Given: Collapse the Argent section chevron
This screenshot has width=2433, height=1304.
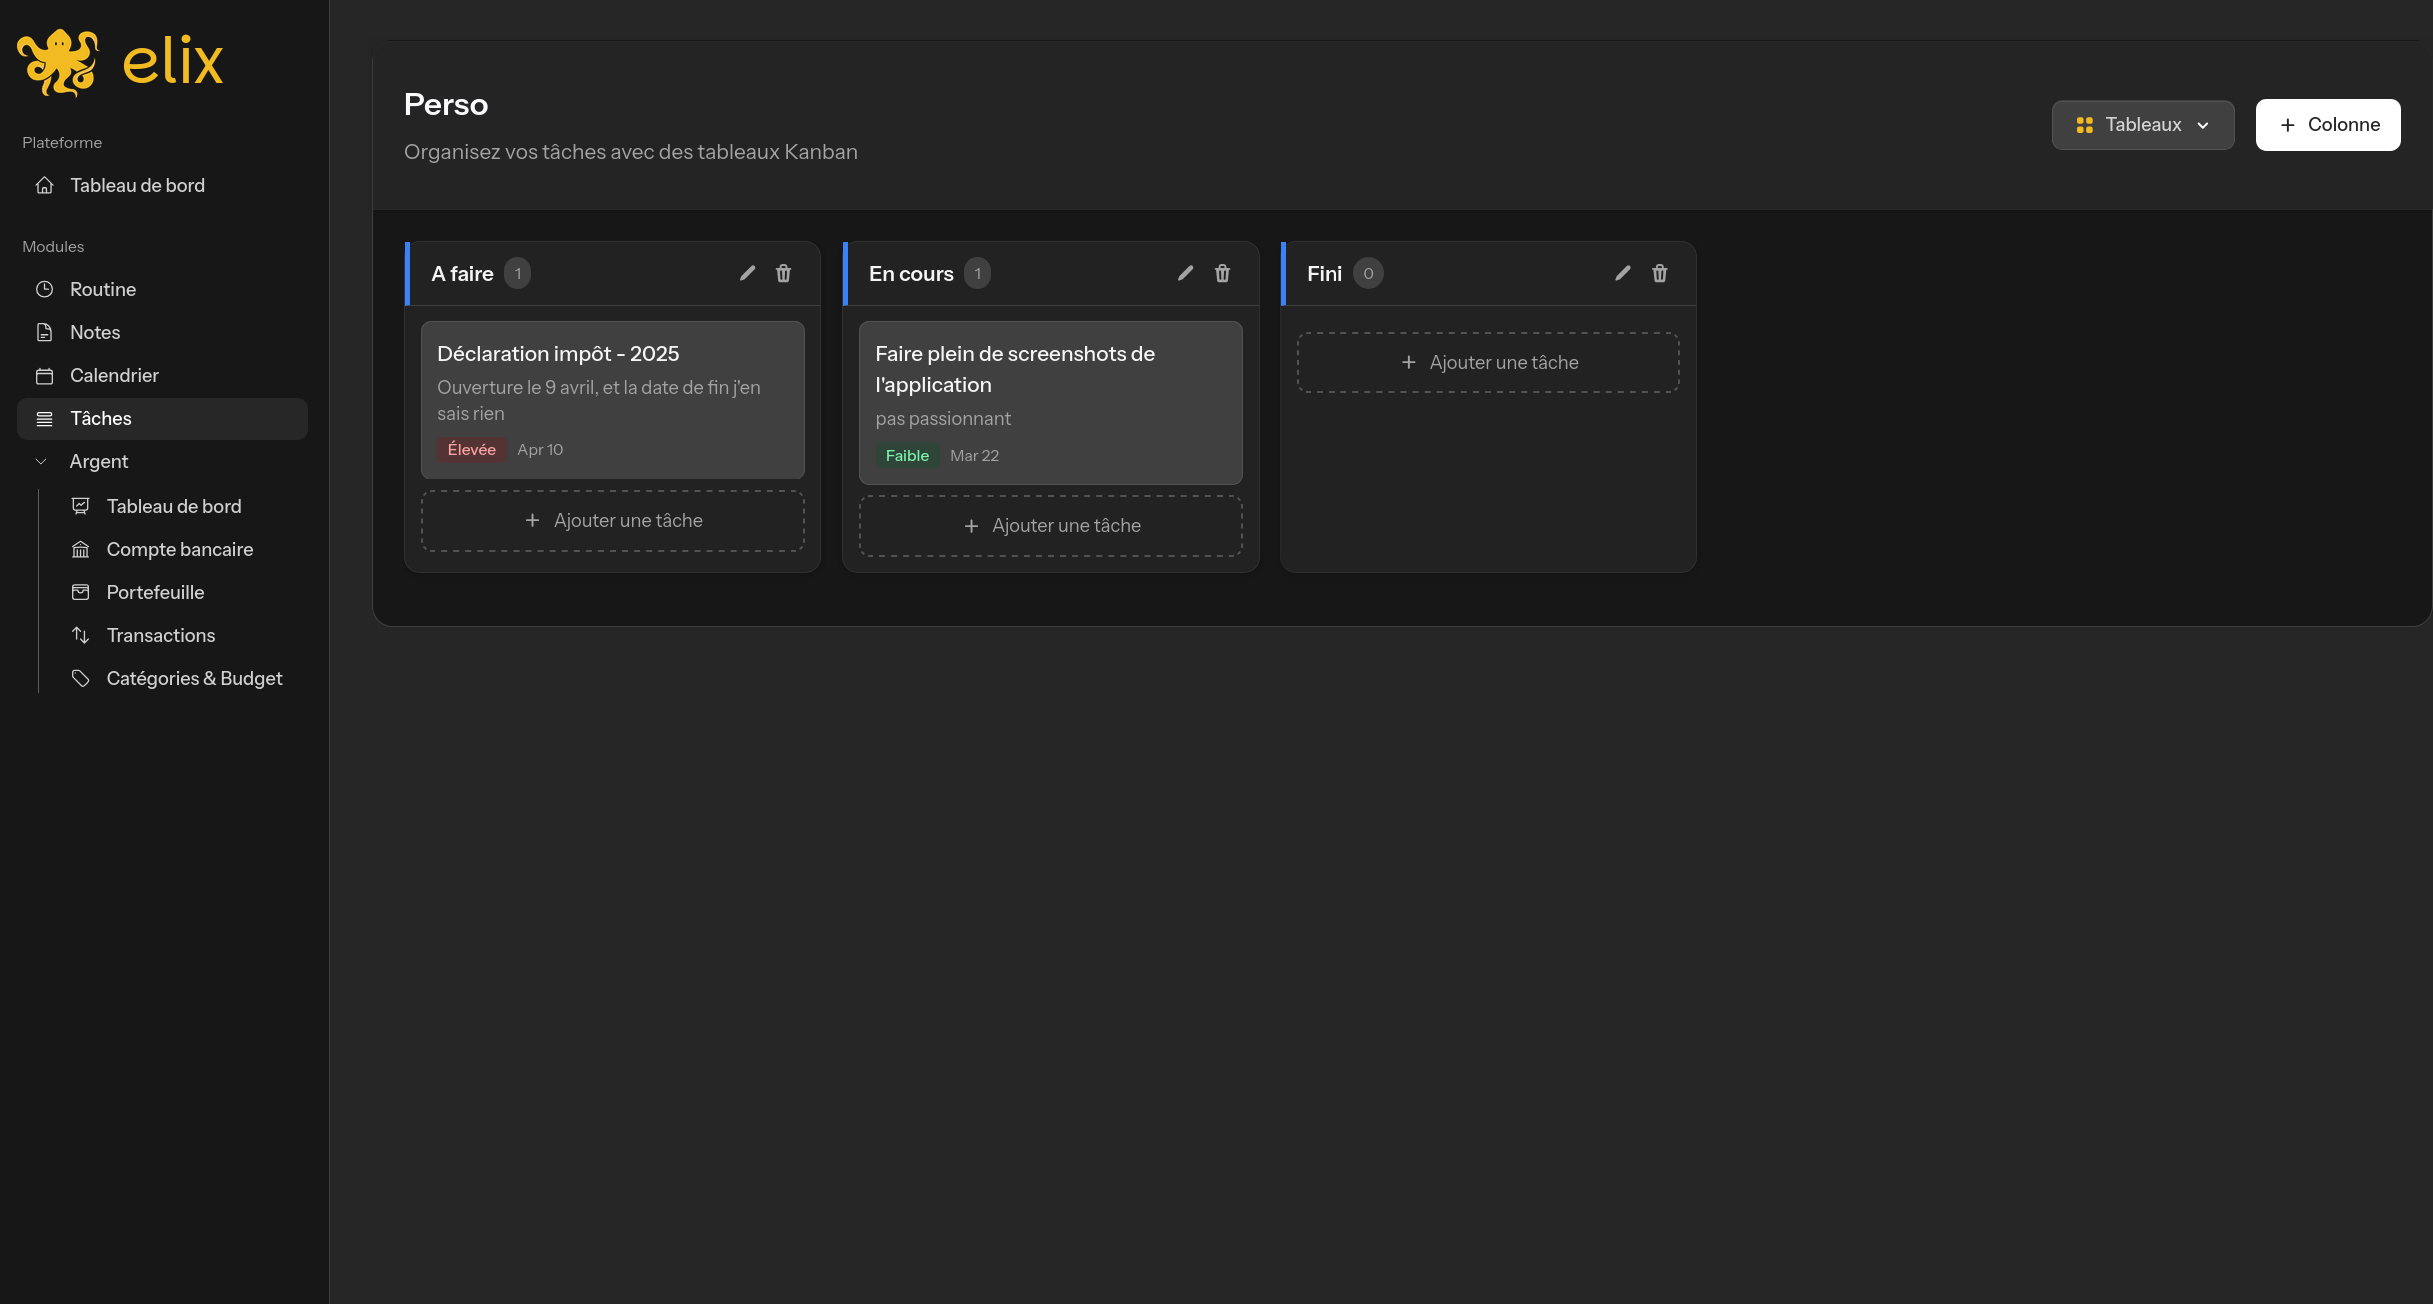Looking at the screenshot, I should (x=40, y=461).
